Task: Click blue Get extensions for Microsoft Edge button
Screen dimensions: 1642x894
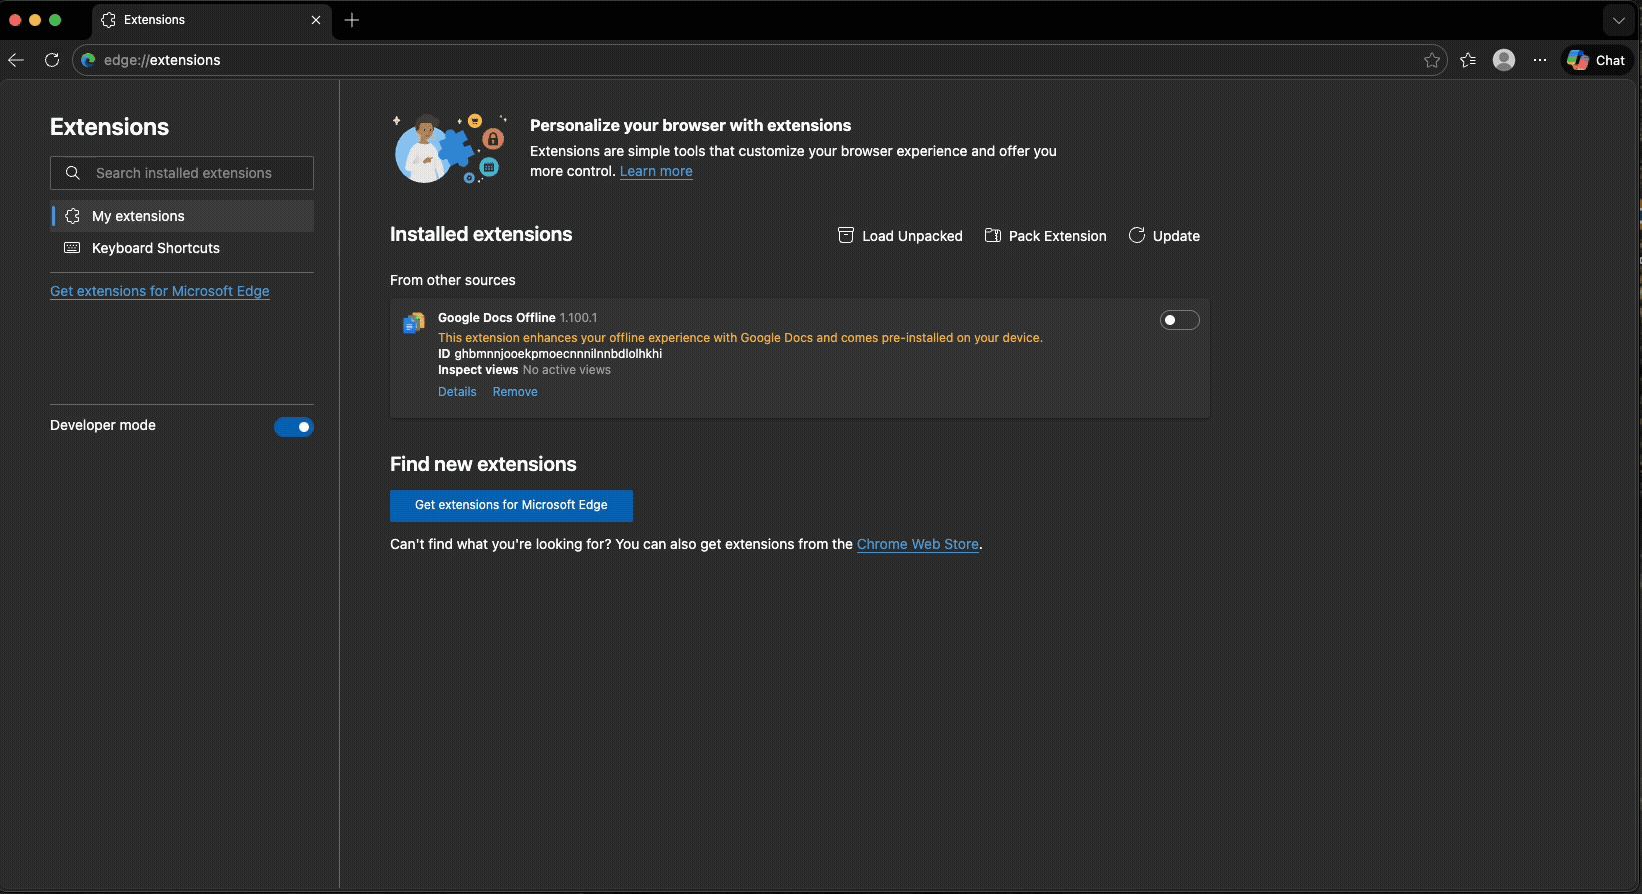Action: click(x=511, y=505)
